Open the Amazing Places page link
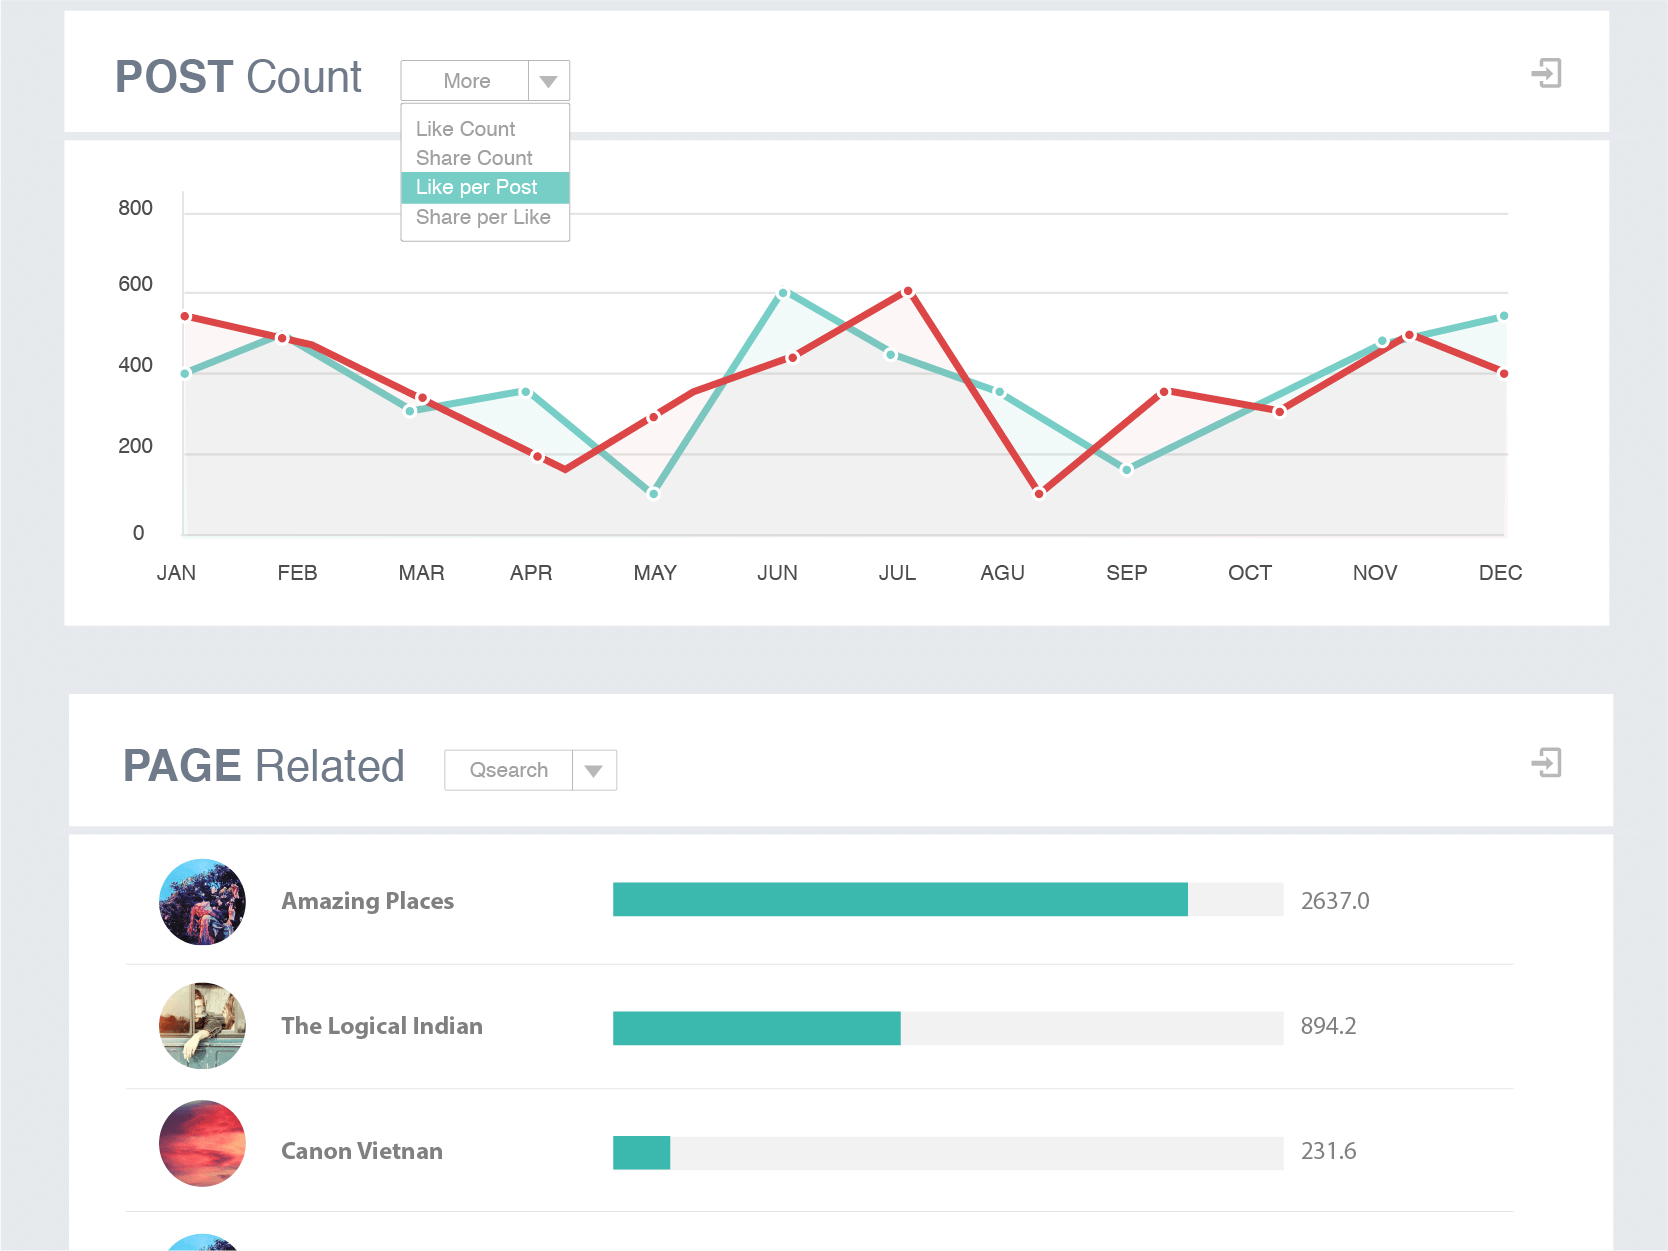Viewport: 1668px width, 1251px height. click(367, 901)
